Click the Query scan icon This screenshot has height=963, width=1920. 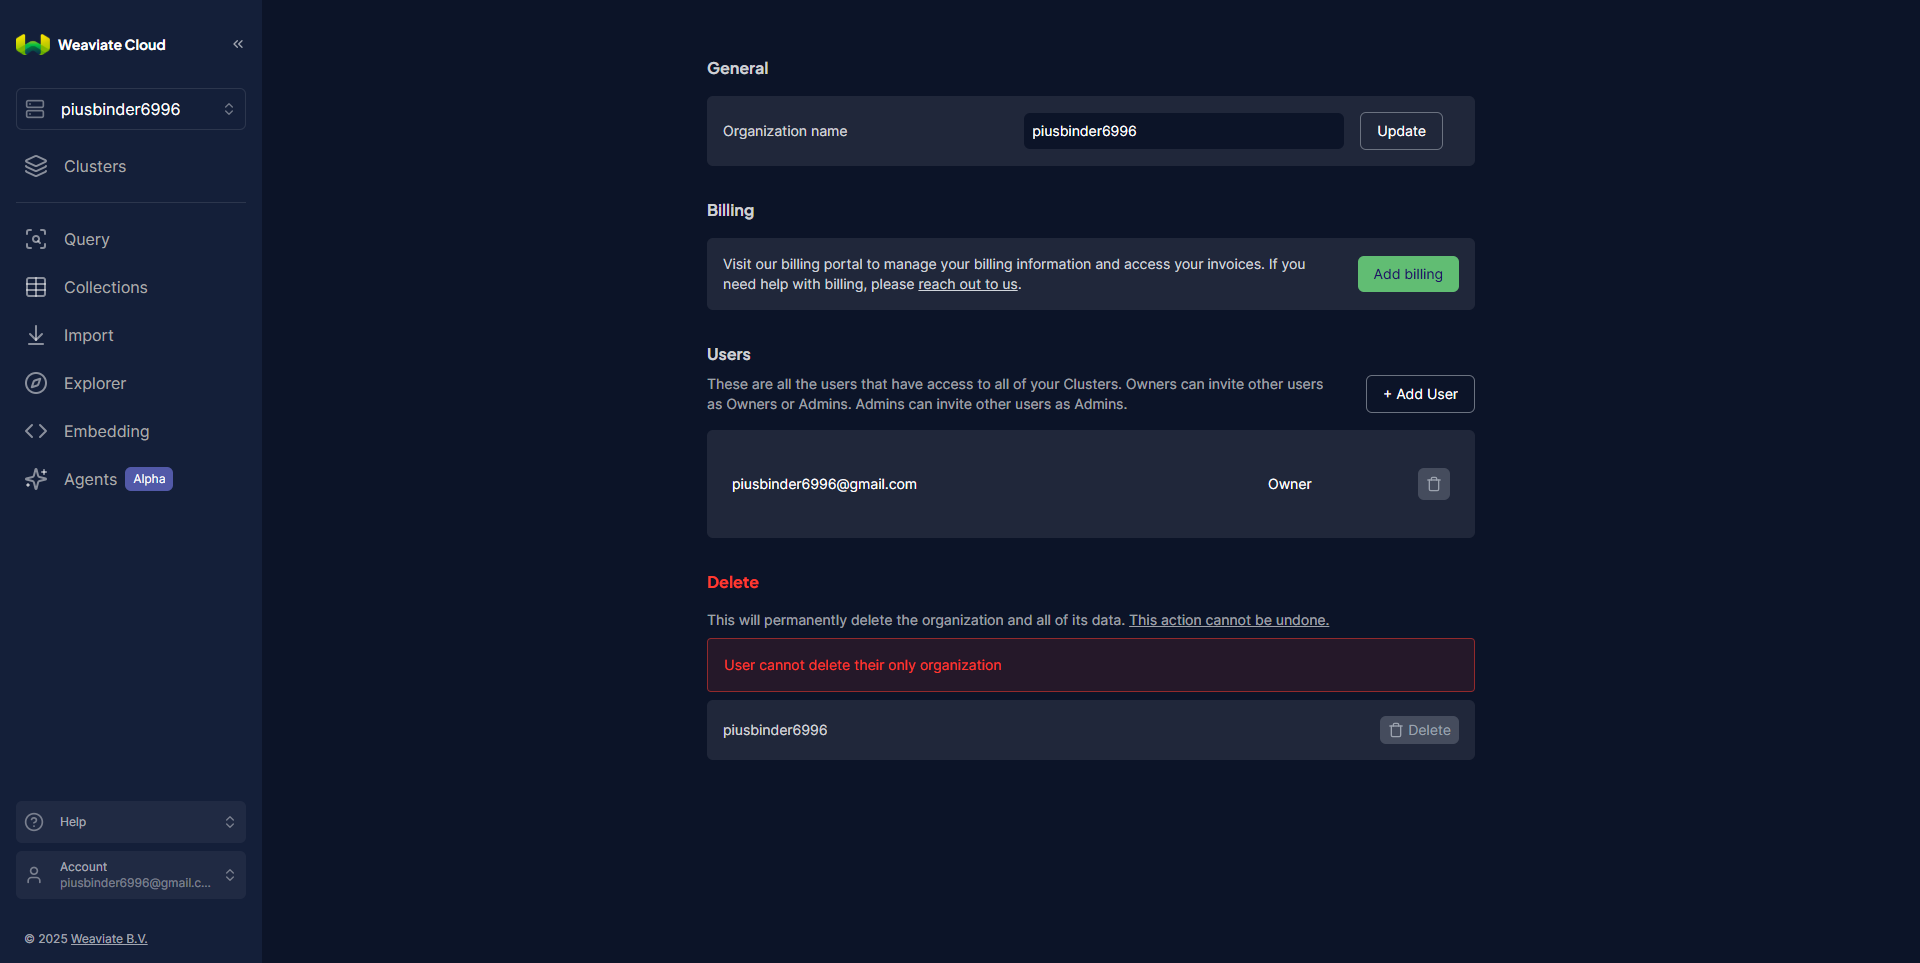tap(36, 239)
